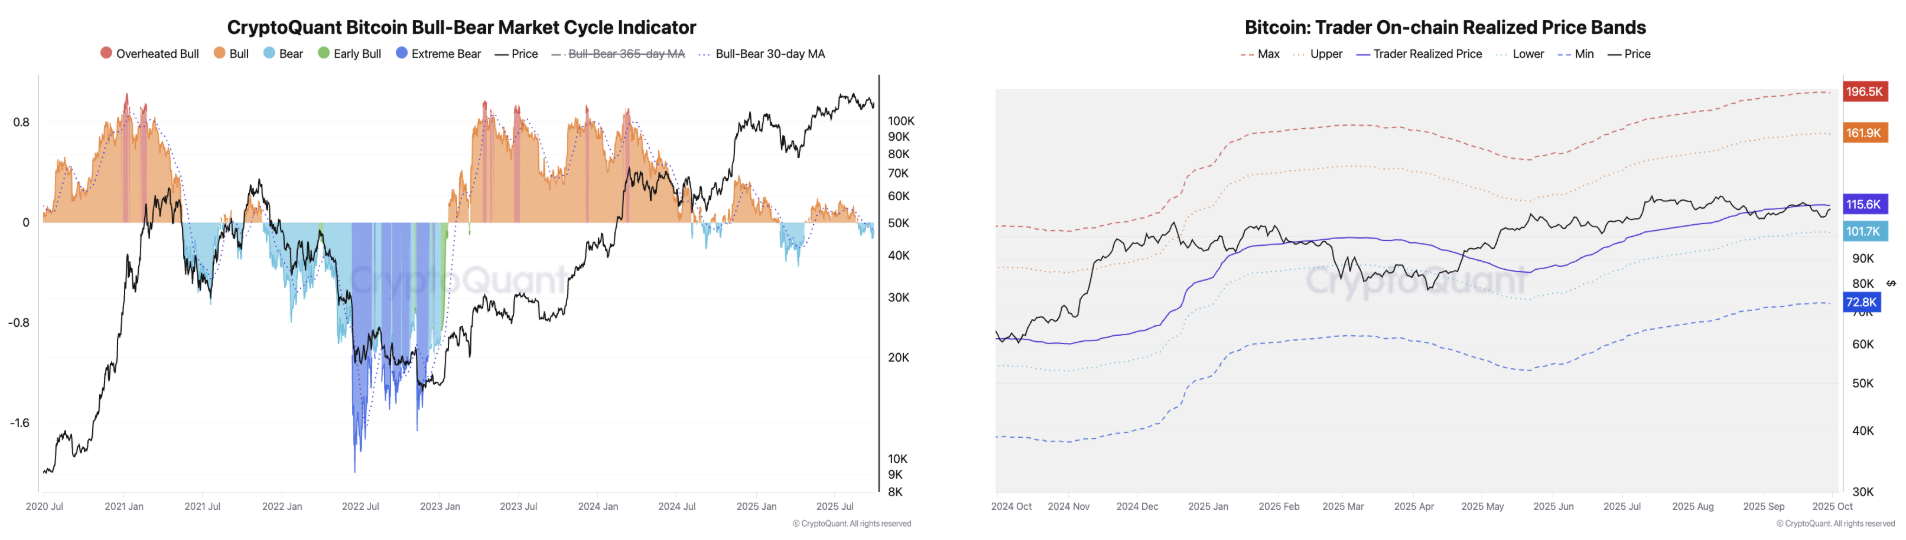Click the red 196.5K price label
Image resolution: width=1906 pixels, height=540 pixels.
[1865, 91]
